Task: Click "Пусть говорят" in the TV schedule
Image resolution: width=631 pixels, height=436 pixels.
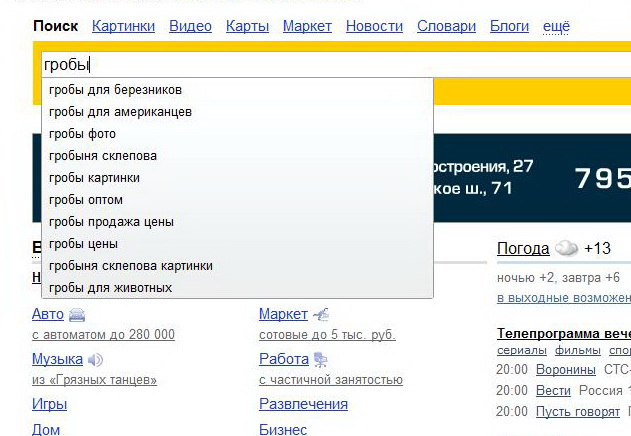Action: pos(580,412)
